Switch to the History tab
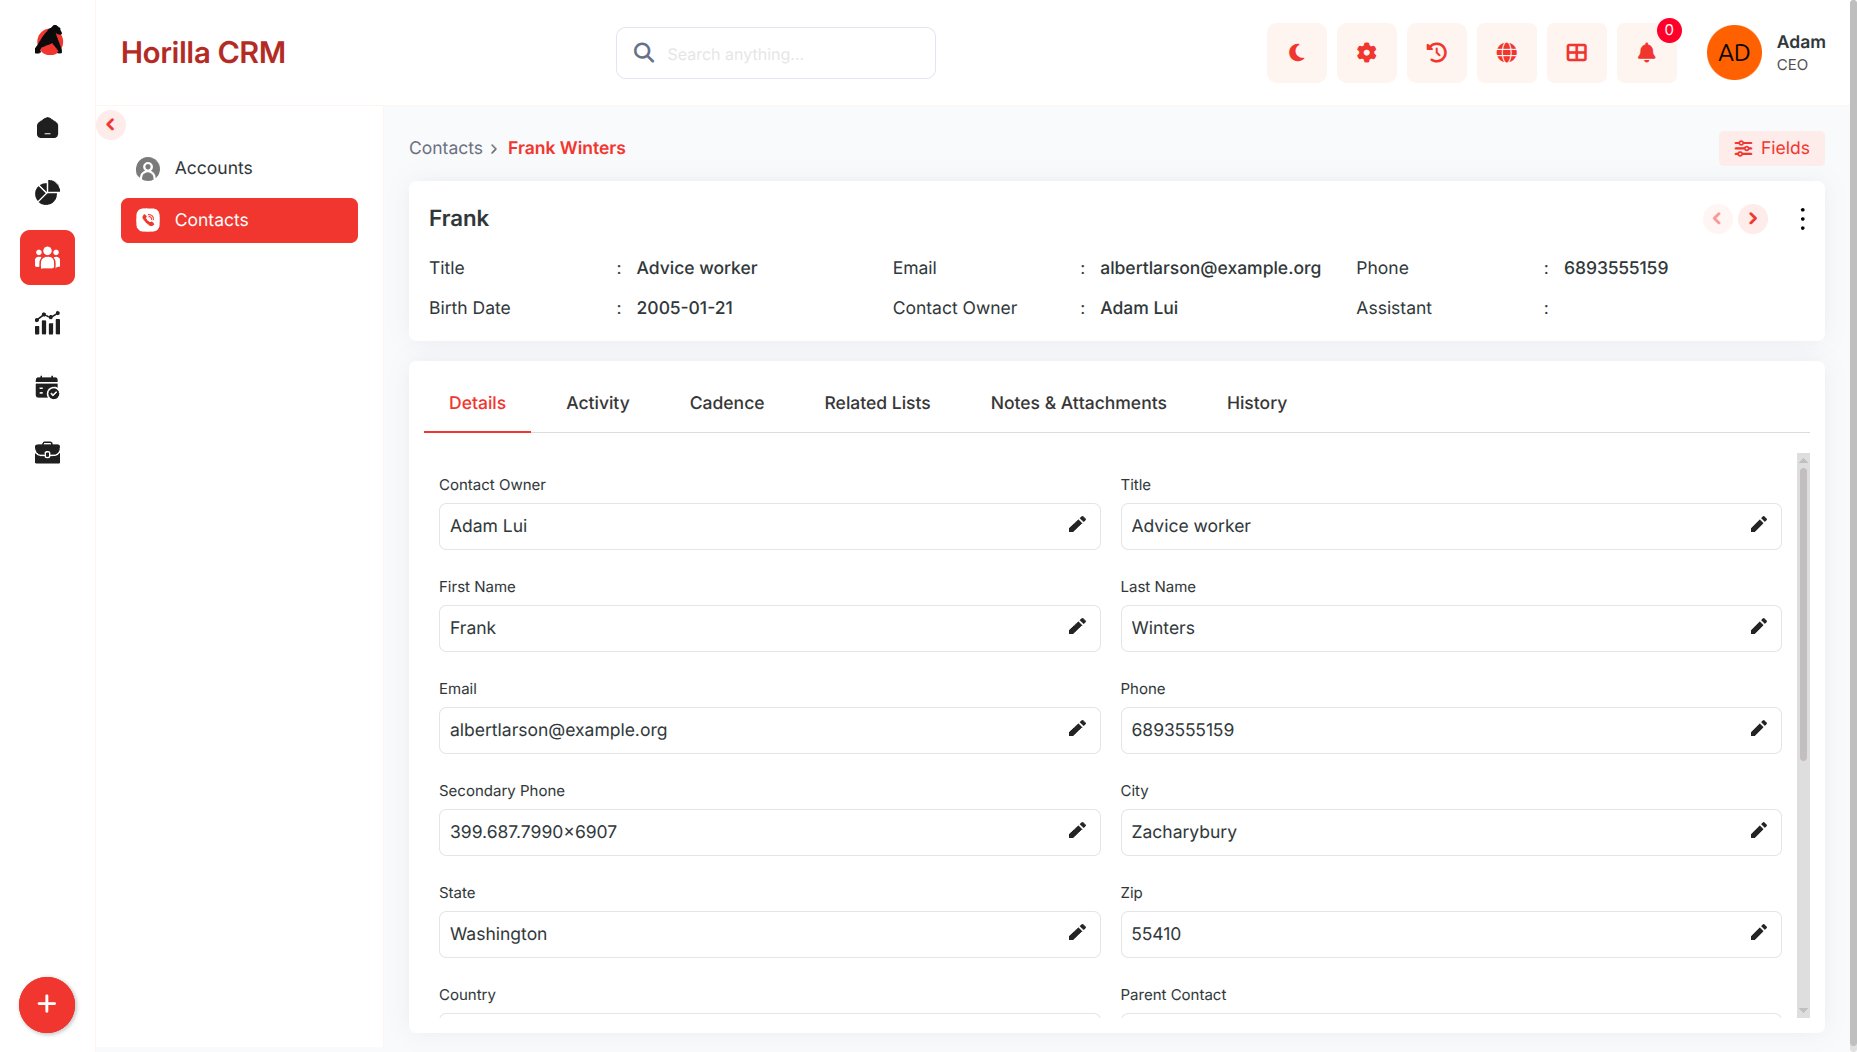 (1257, 403)
